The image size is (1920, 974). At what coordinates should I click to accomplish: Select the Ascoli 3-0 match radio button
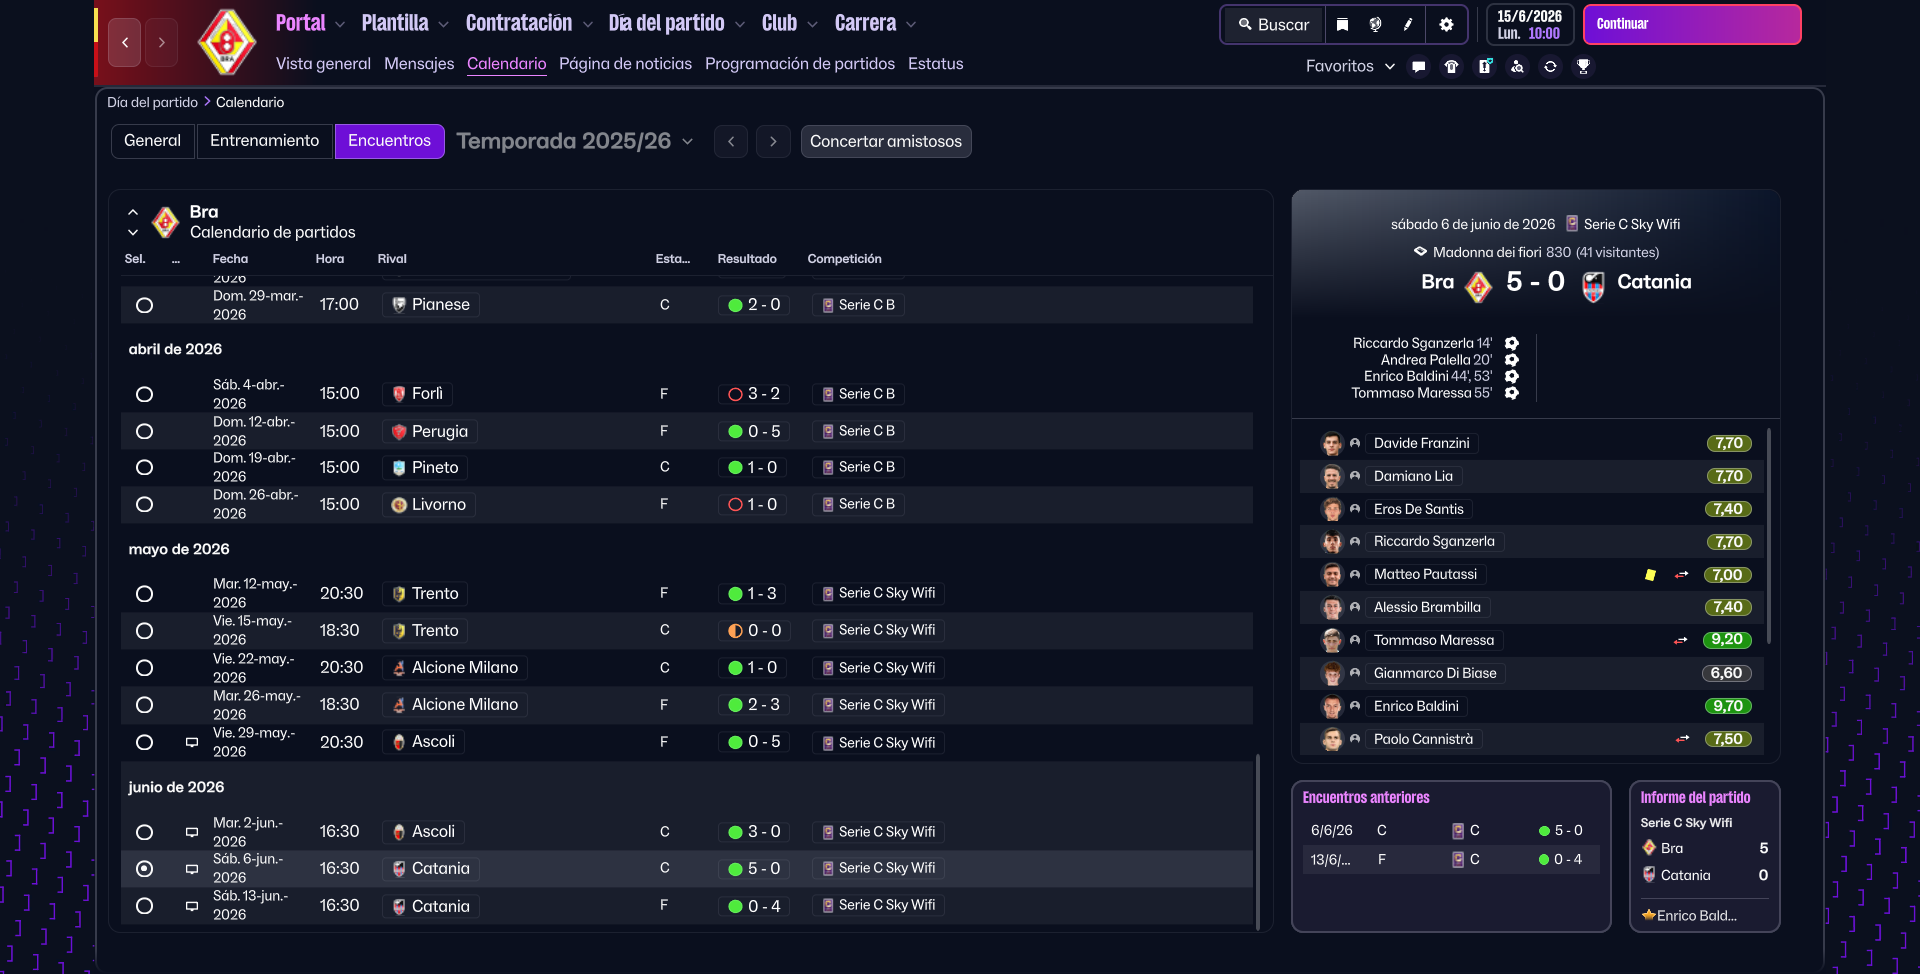[145, 832]
